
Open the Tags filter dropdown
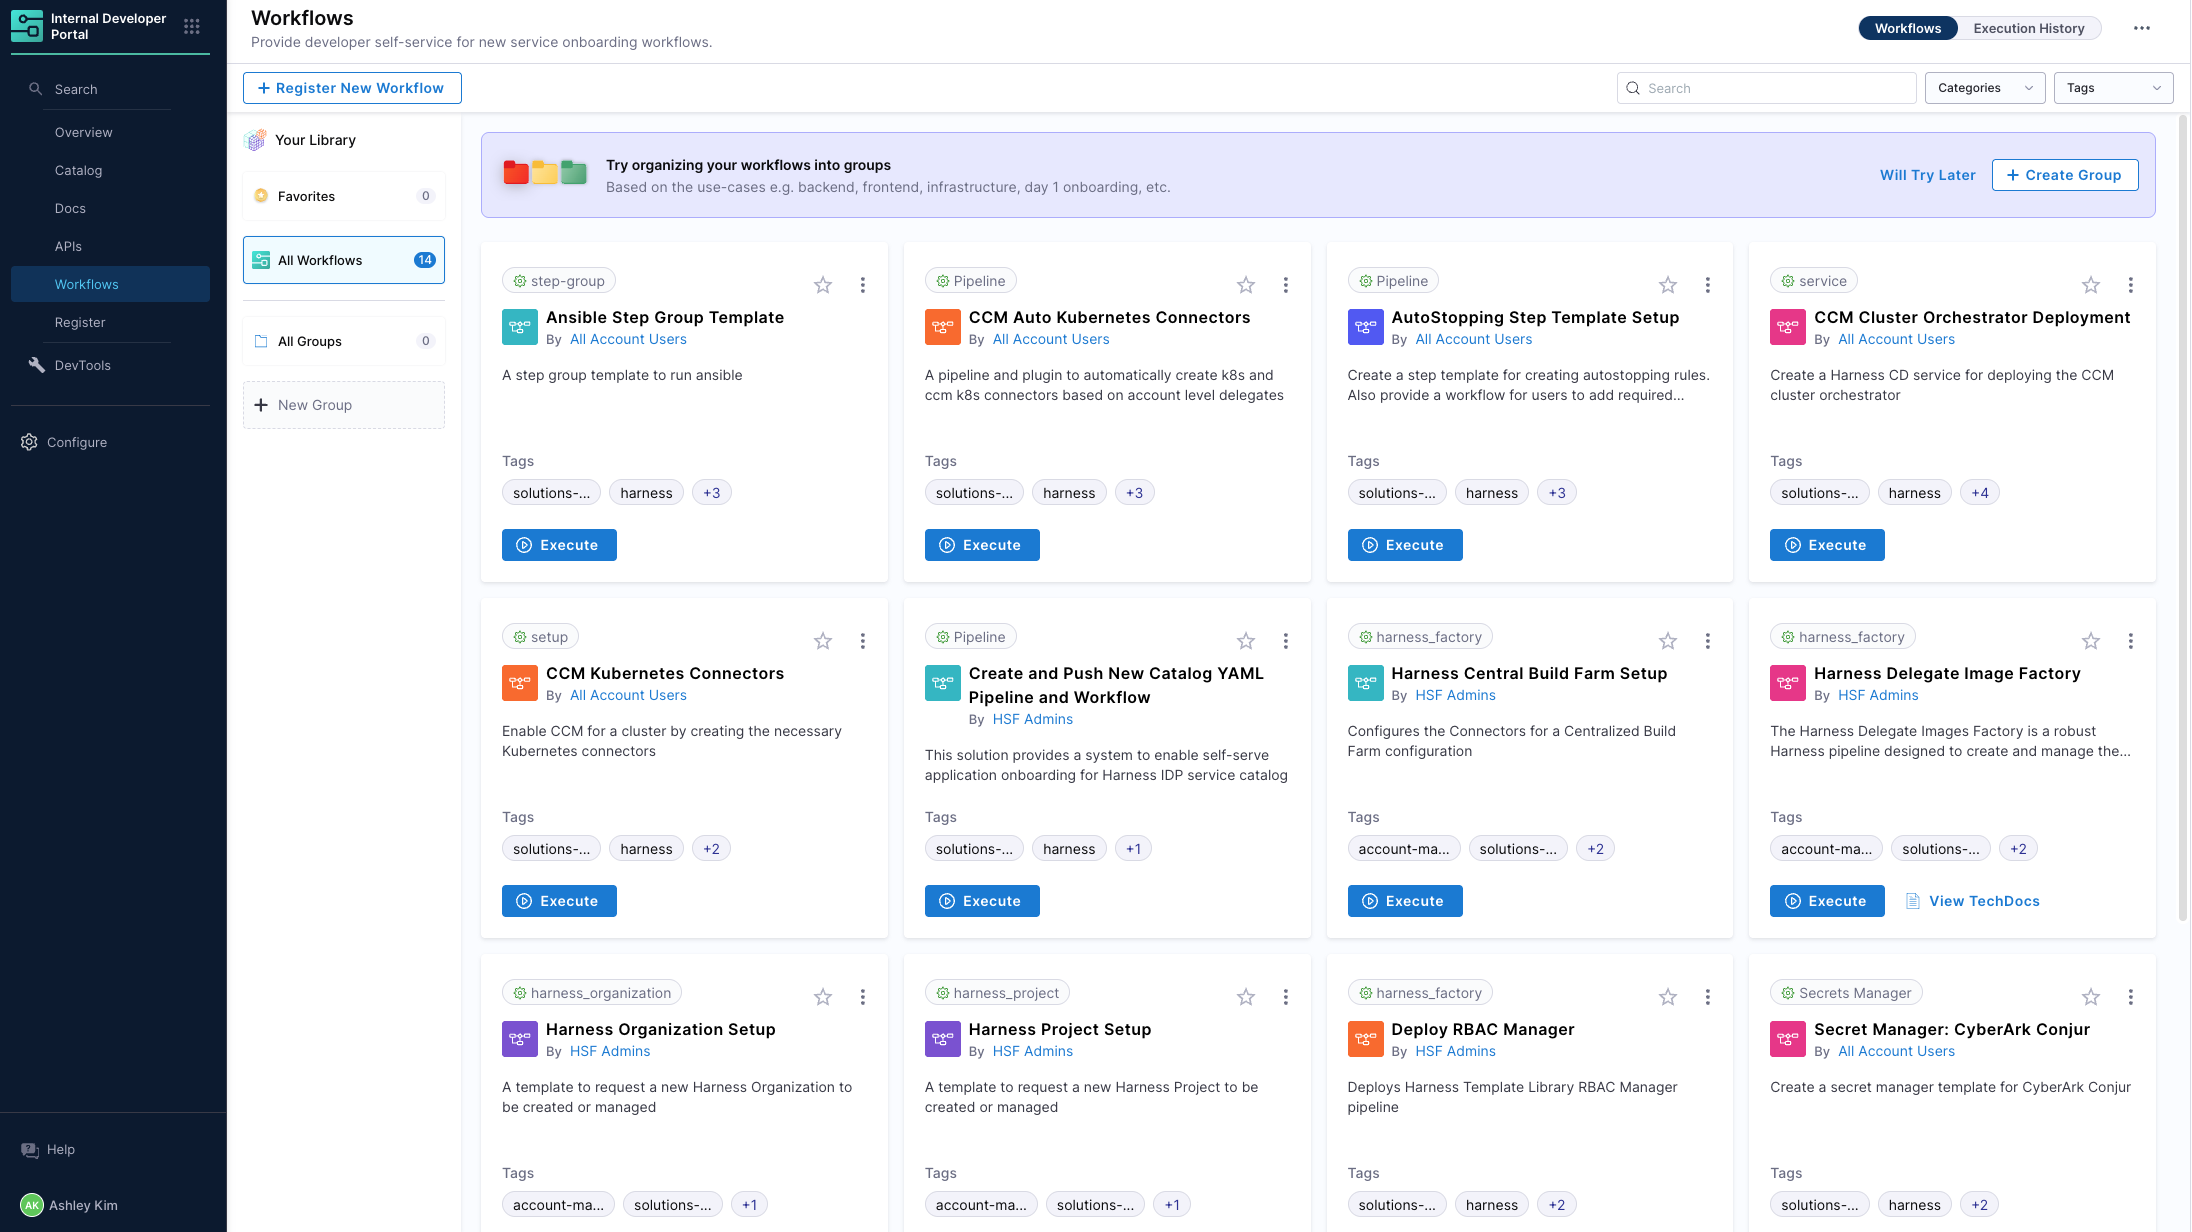(2112, 88)
